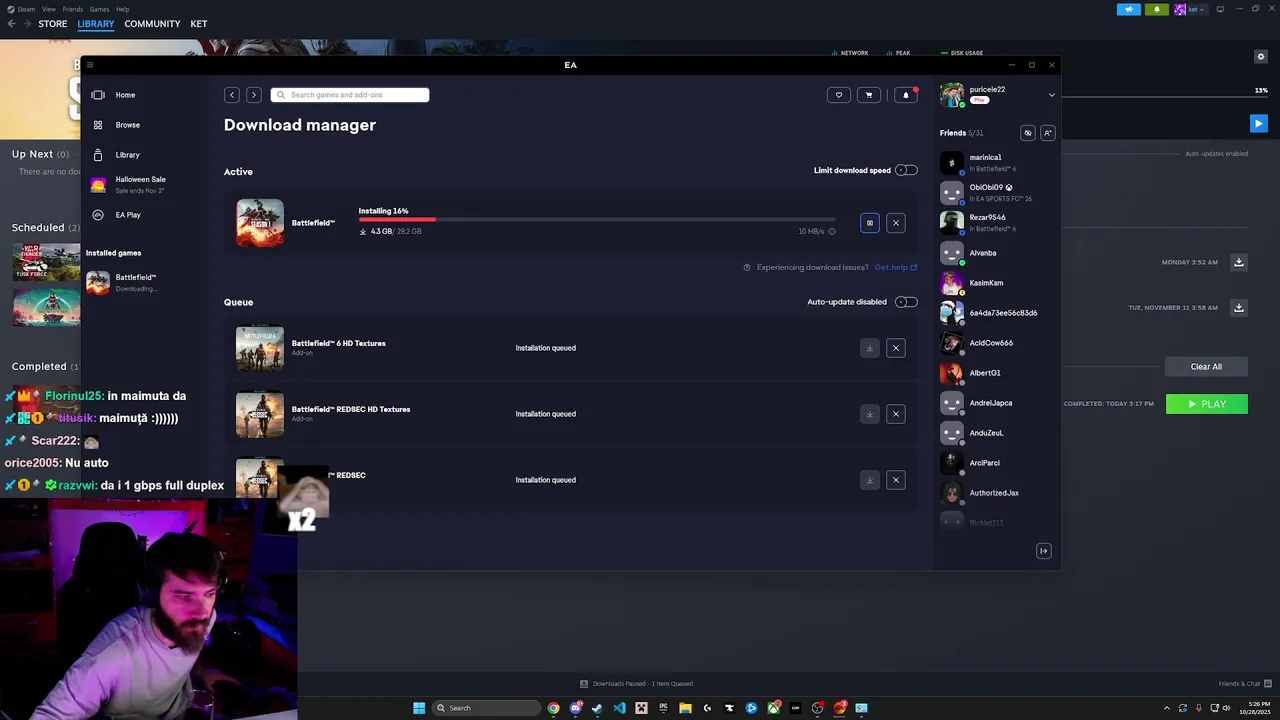
Task: Open the active Battlefield game thumbnail
Action: point(260,223)
